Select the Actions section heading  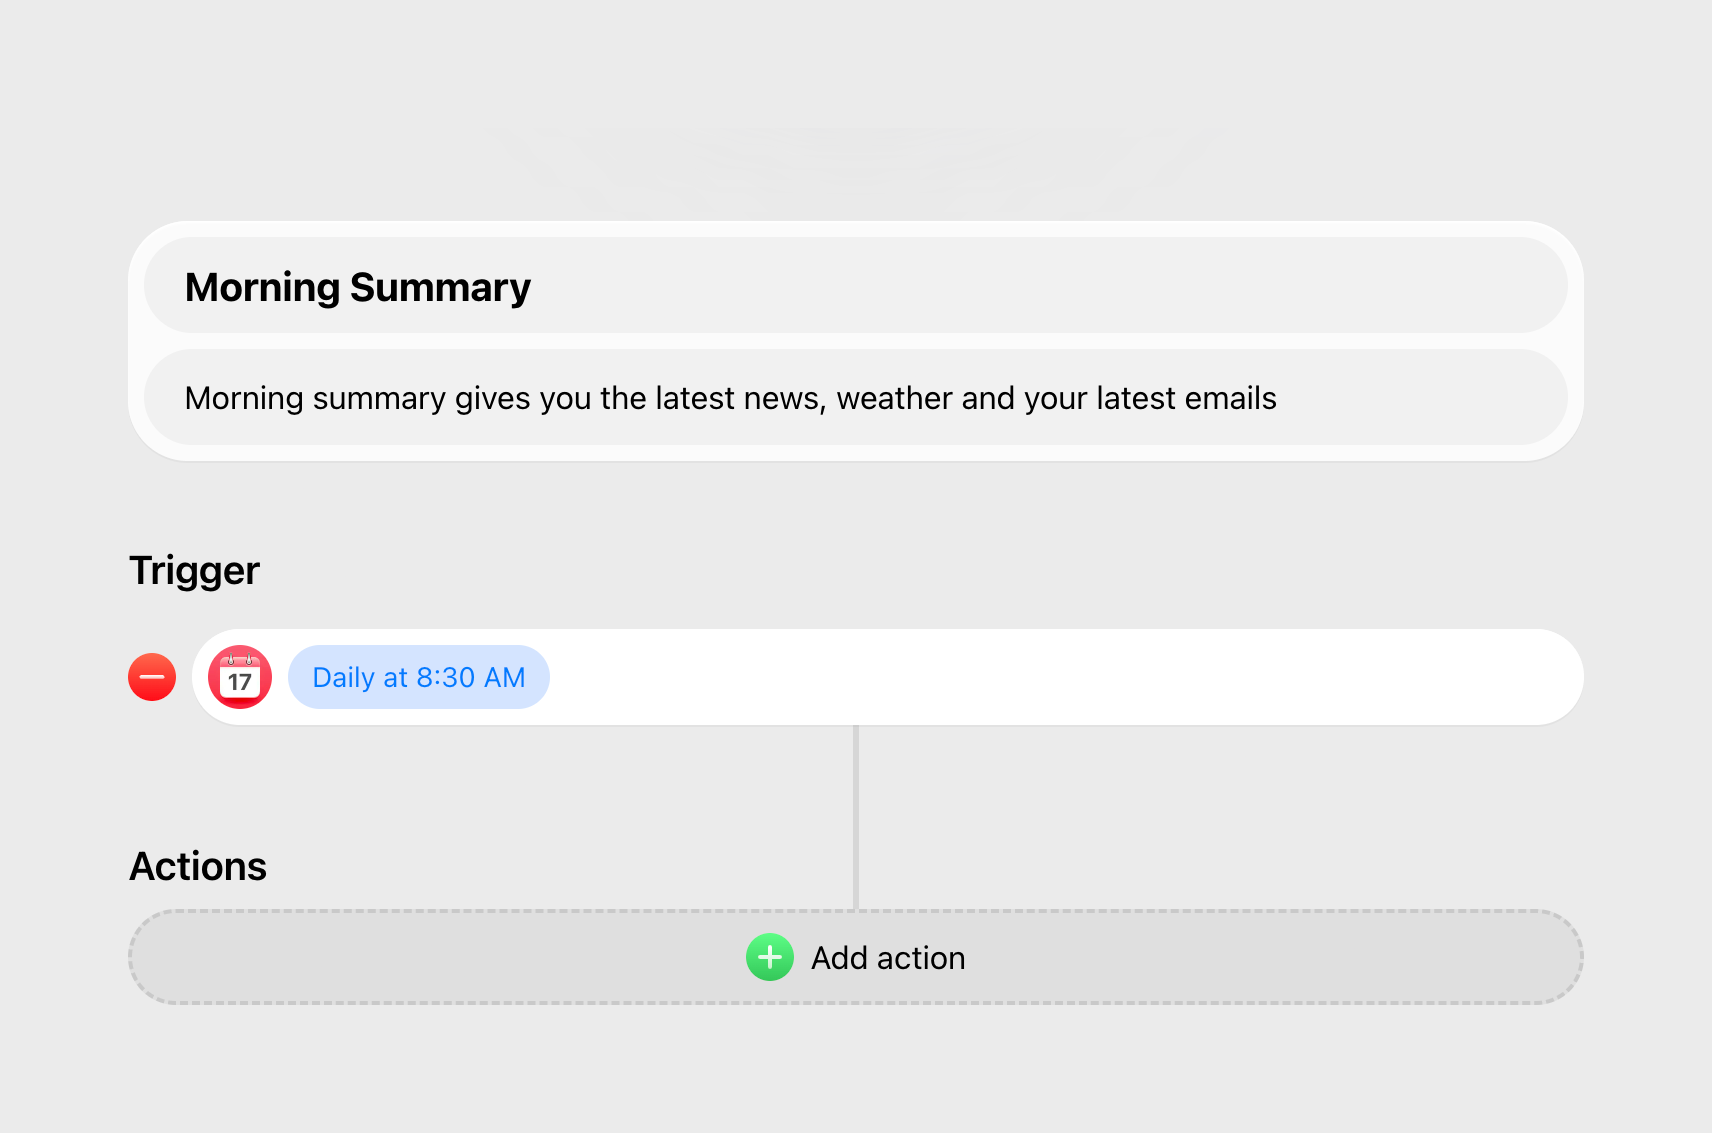pyautogui.click(x=198, y=866)
